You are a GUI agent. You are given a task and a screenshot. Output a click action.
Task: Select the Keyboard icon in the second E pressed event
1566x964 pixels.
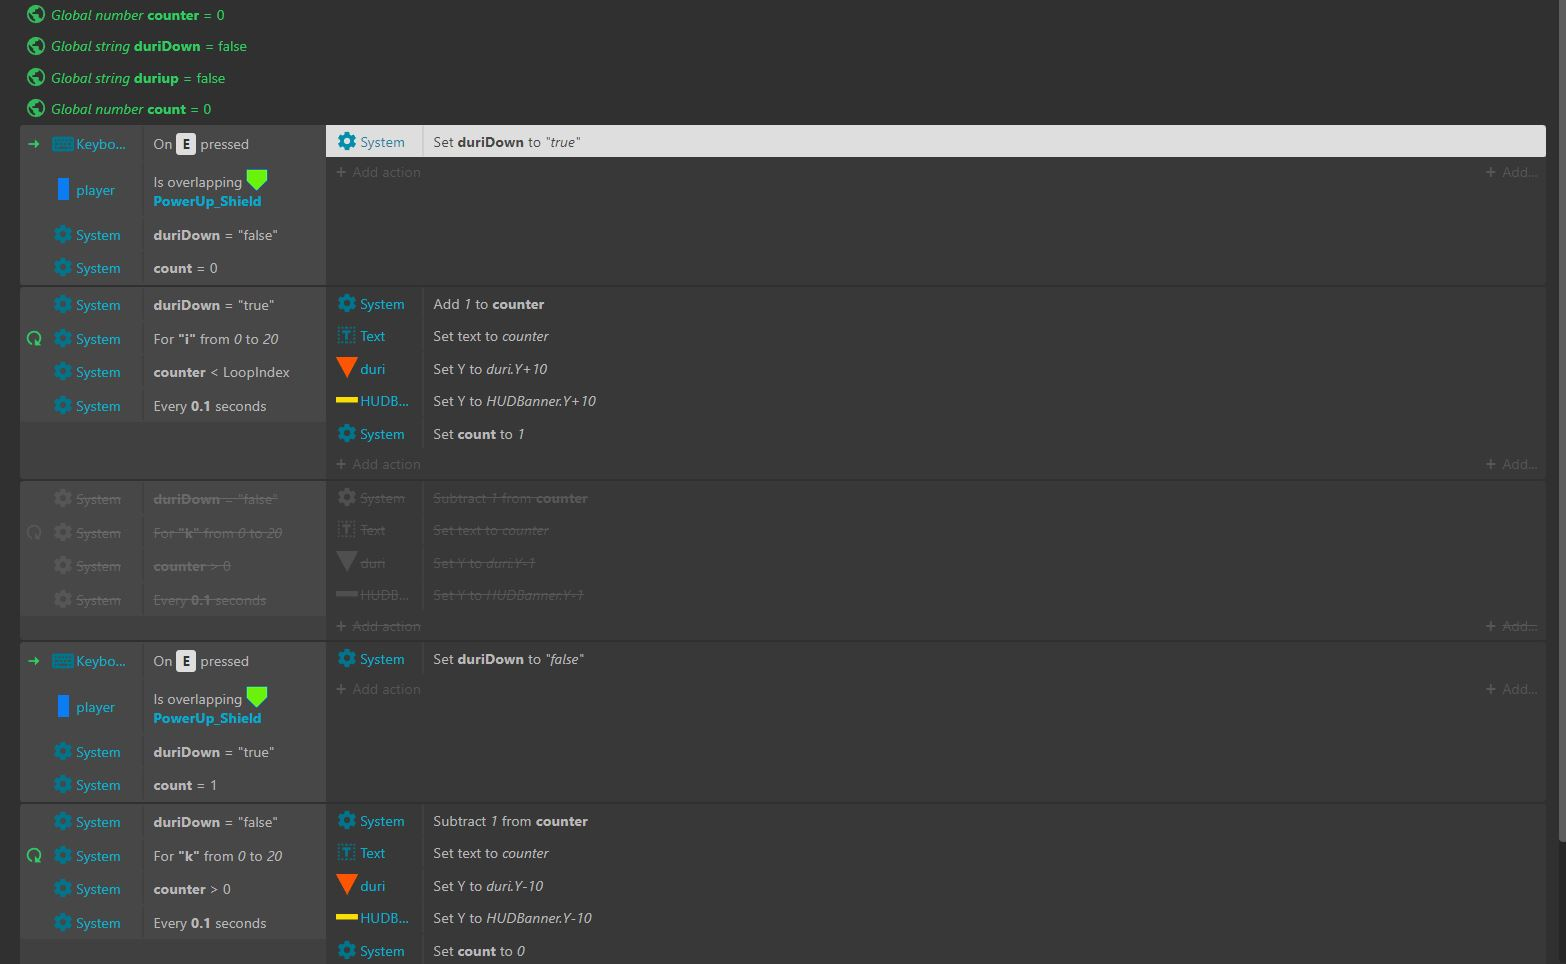pyautogui.click(x=62, y=661)
